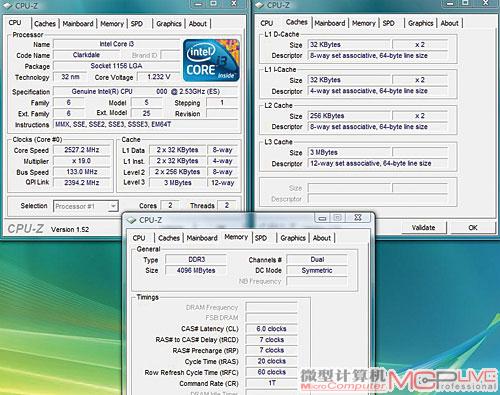Image resolution: width=500 pixels, height=395 pixels.
Task: Close the front CPU-Z memory window
Action: (x=358, y=218)
